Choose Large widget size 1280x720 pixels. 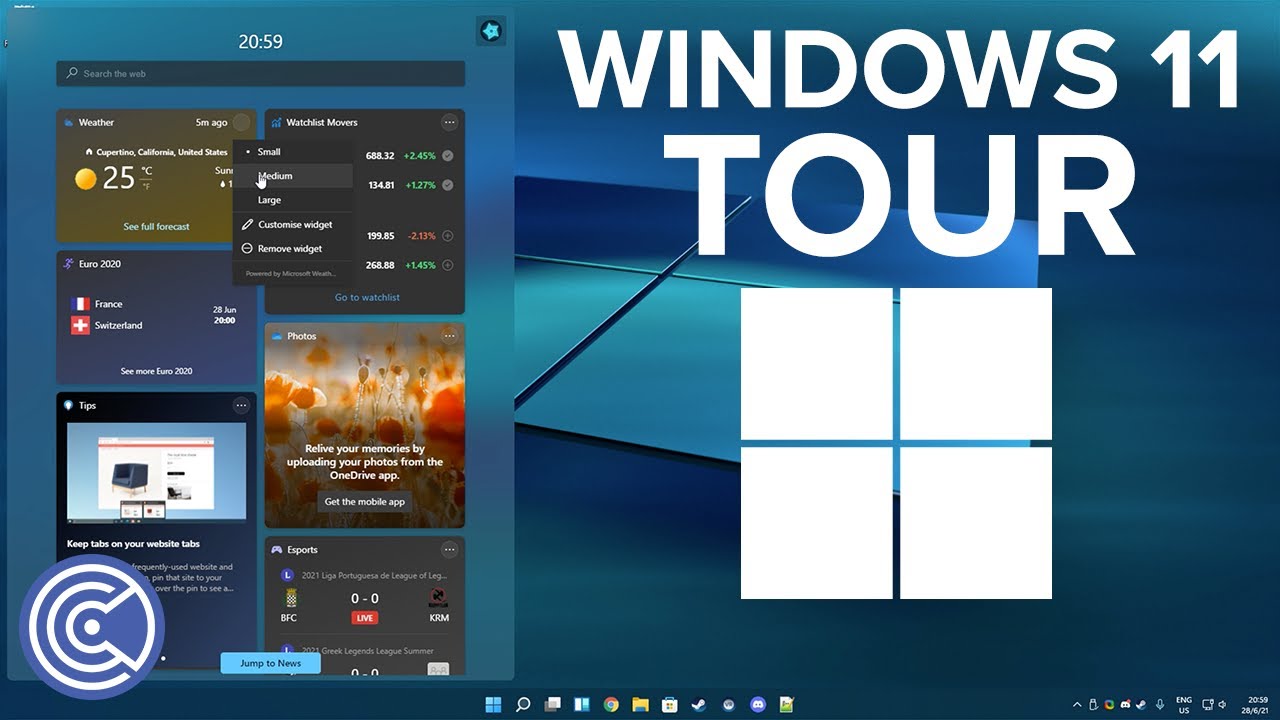pos(293,200)
